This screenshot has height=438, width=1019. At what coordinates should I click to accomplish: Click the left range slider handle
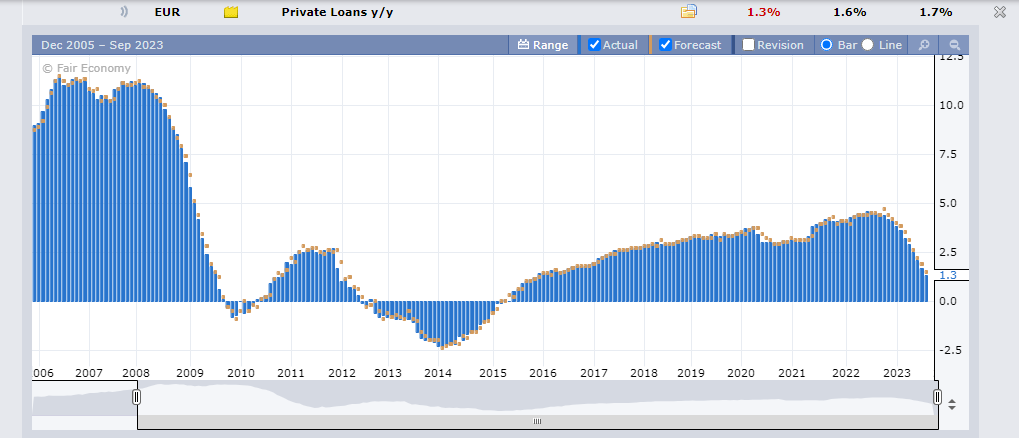pos(136,396)
